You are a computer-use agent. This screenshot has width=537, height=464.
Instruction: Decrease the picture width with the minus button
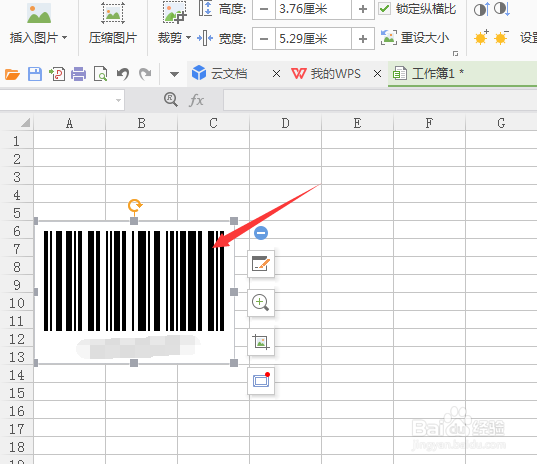264,39
